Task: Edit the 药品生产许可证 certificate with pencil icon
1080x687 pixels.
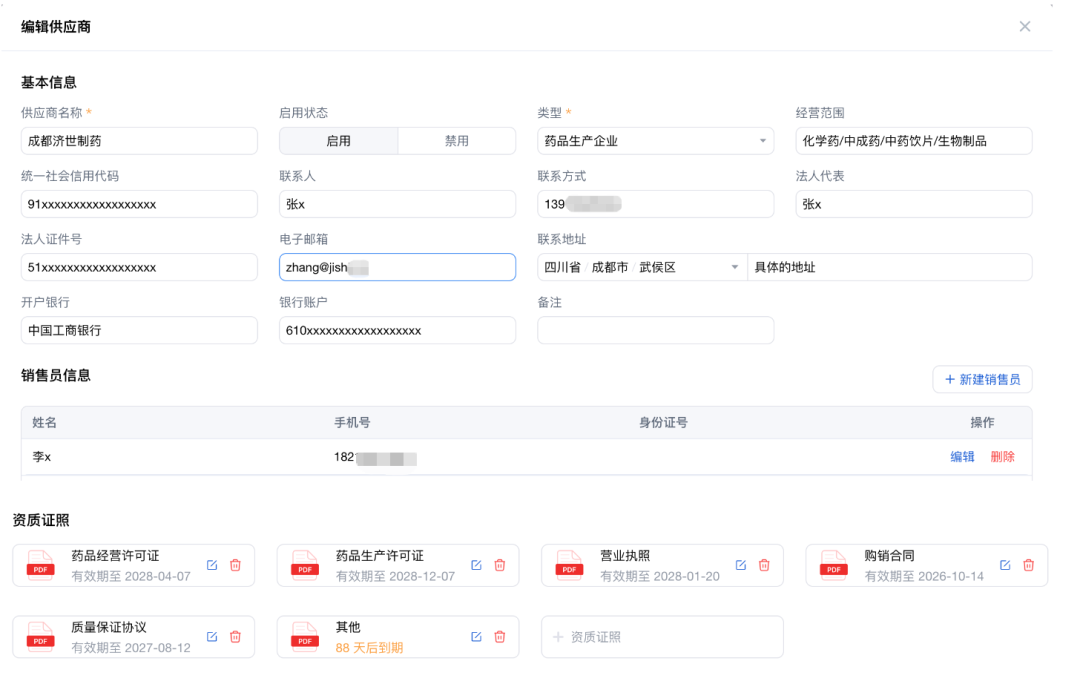Action: pos(475,564)
